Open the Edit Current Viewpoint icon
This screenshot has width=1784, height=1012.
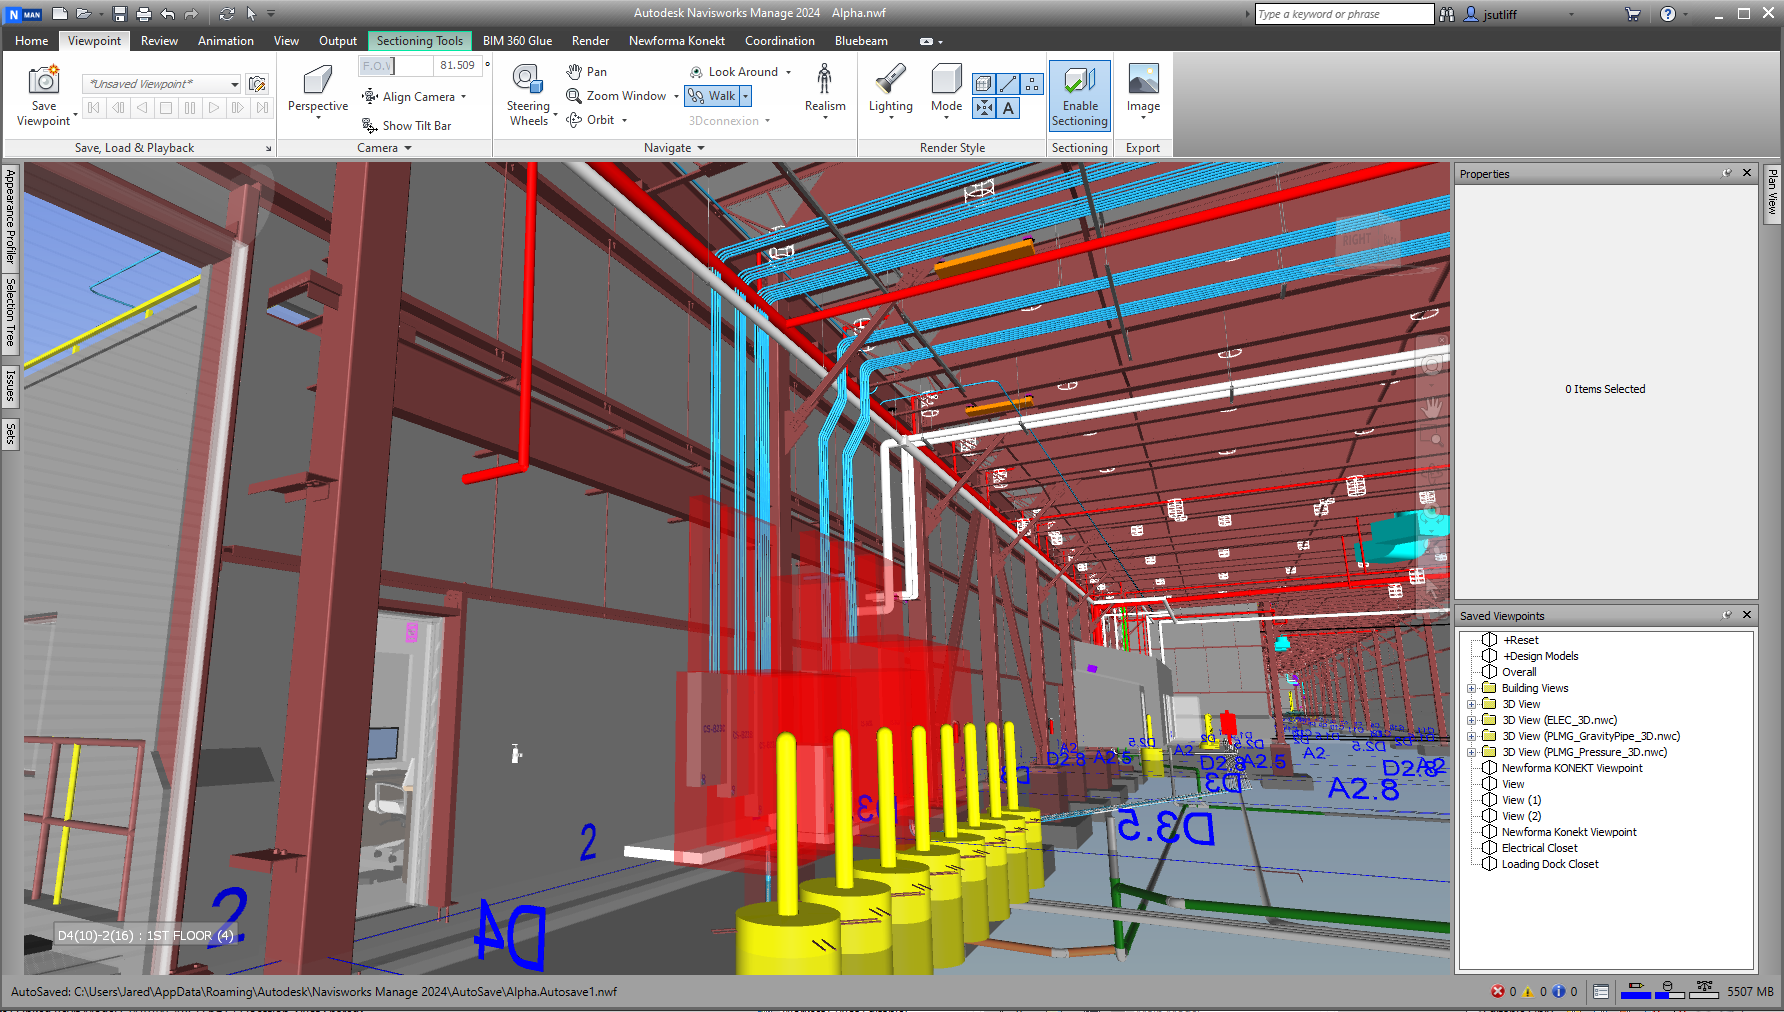(257, 84)
